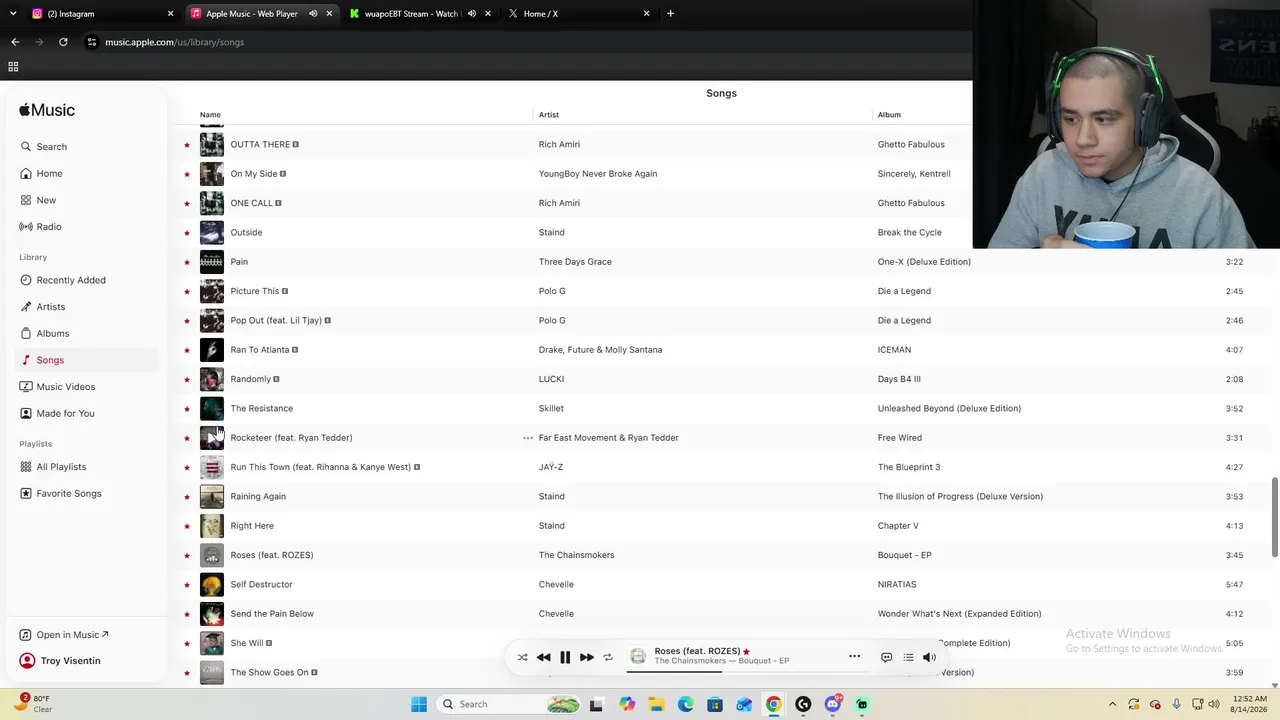Open All Playlists in the sidebar
1280x720 pixels.
(x=88, y=467)
